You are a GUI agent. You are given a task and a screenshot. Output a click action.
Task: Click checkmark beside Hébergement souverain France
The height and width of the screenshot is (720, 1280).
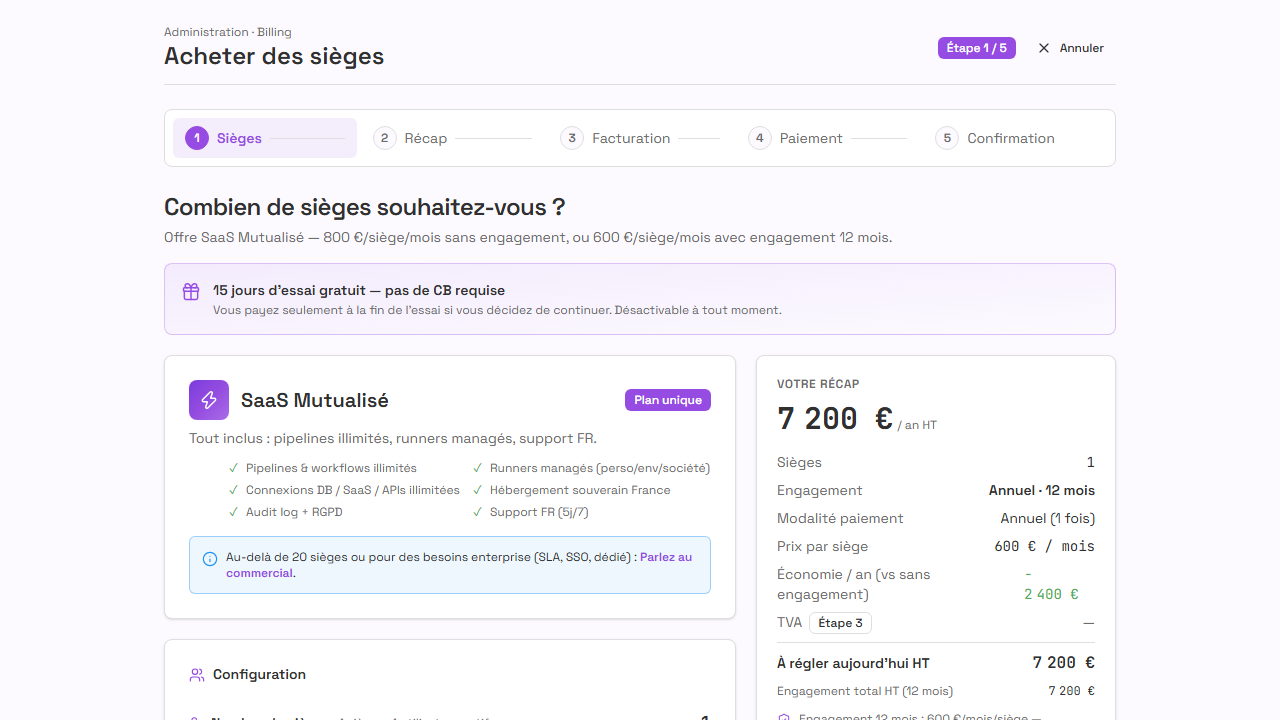(x=478, y=490)
